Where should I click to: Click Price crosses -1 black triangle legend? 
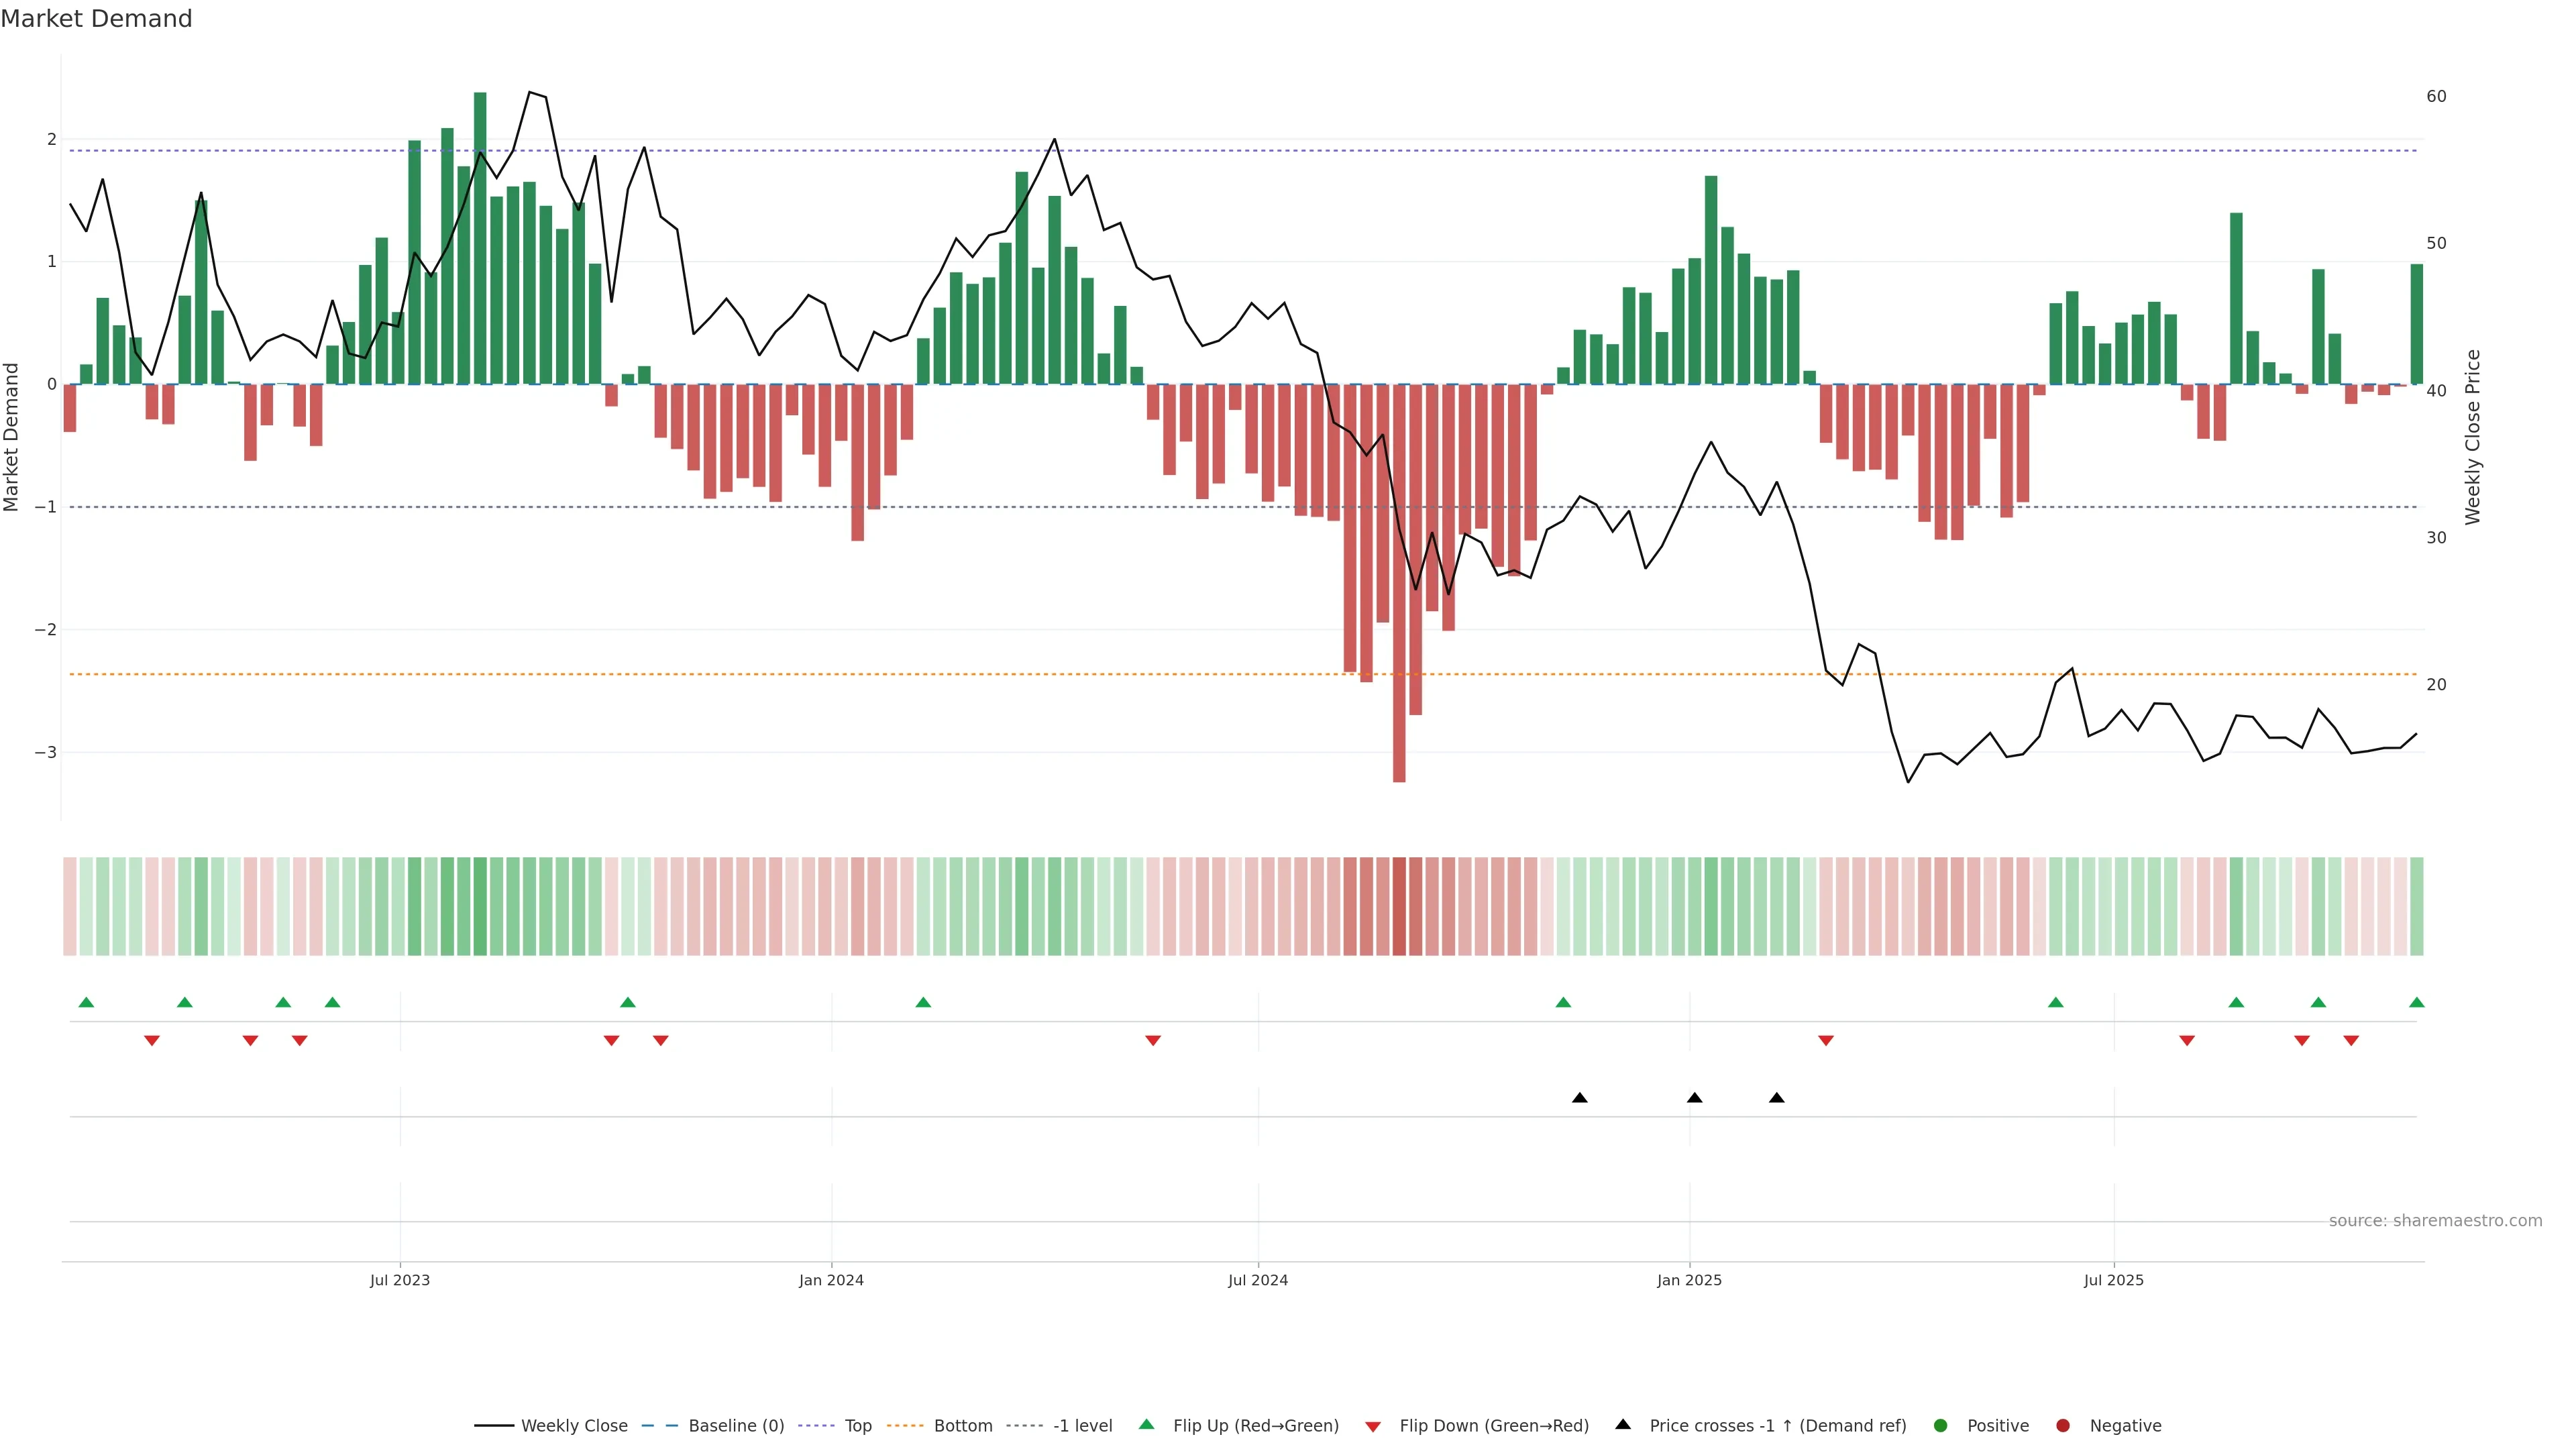[x=1623, y=1425]
